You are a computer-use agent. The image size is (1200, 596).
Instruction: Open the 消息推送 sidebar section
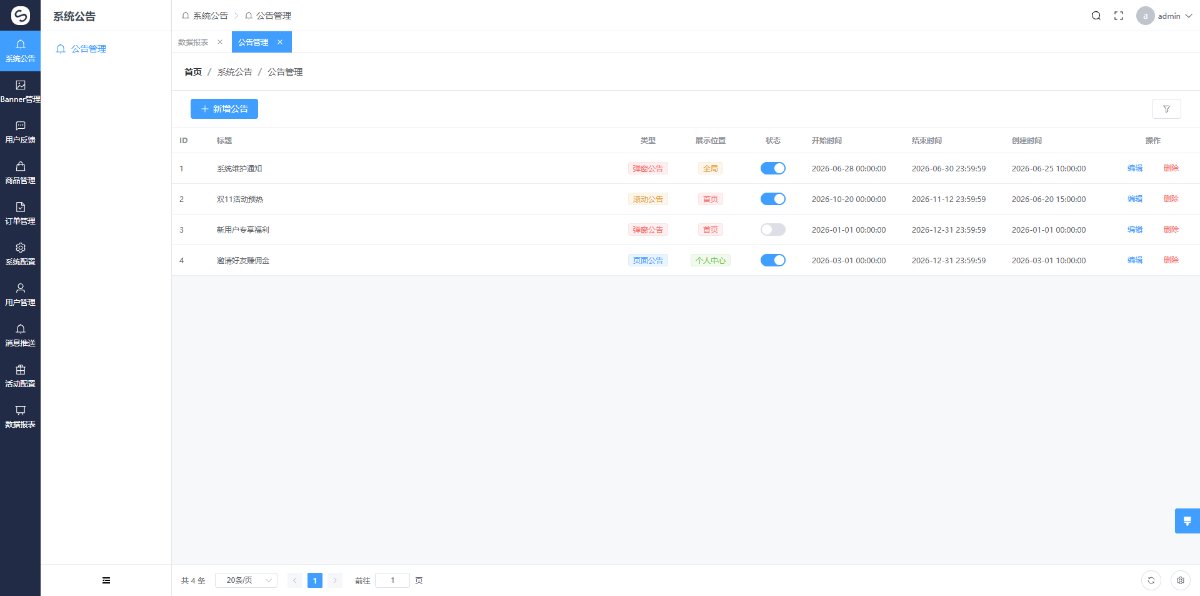(20, 335)
